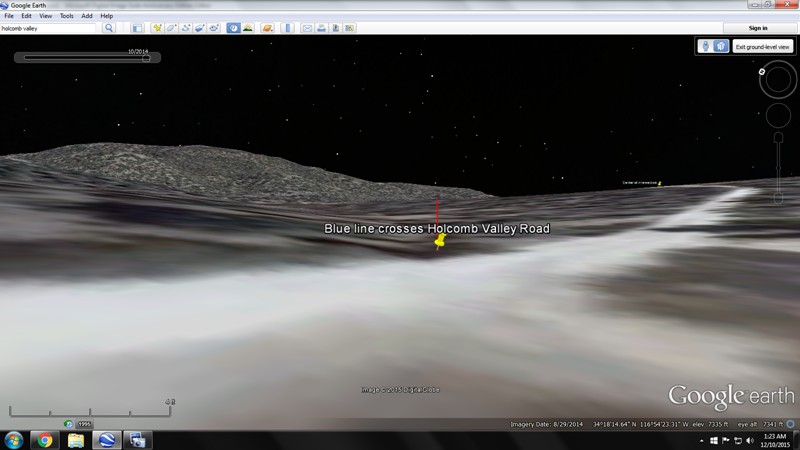
Task: Open the Add menu
Action: tap(87, 16)
